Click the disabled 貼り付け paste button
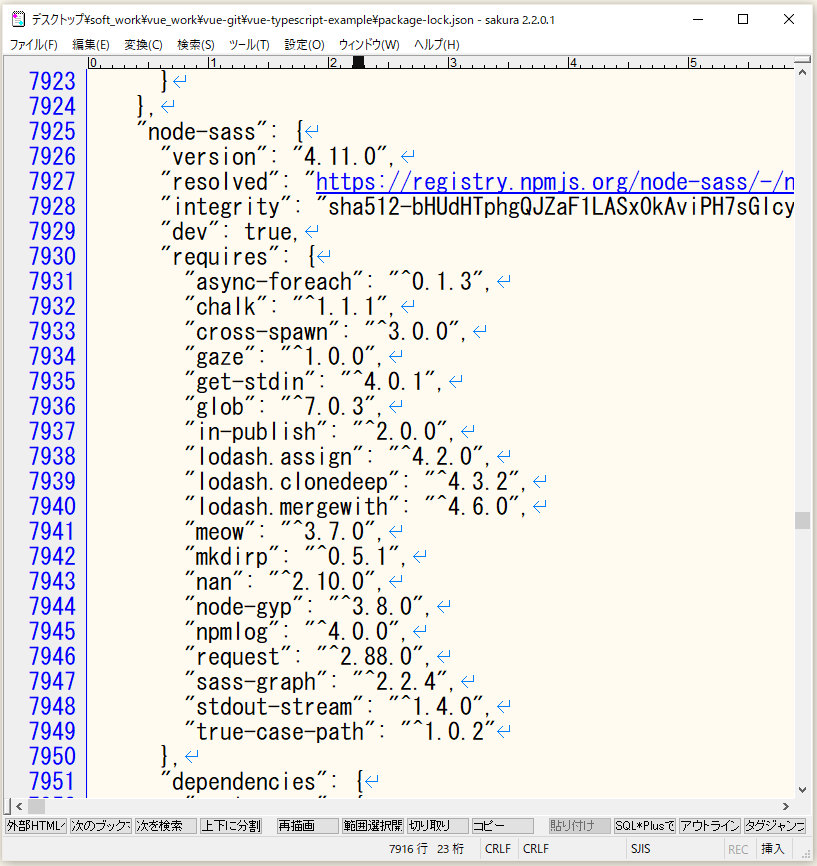817x866 pixels. point(579,826)
